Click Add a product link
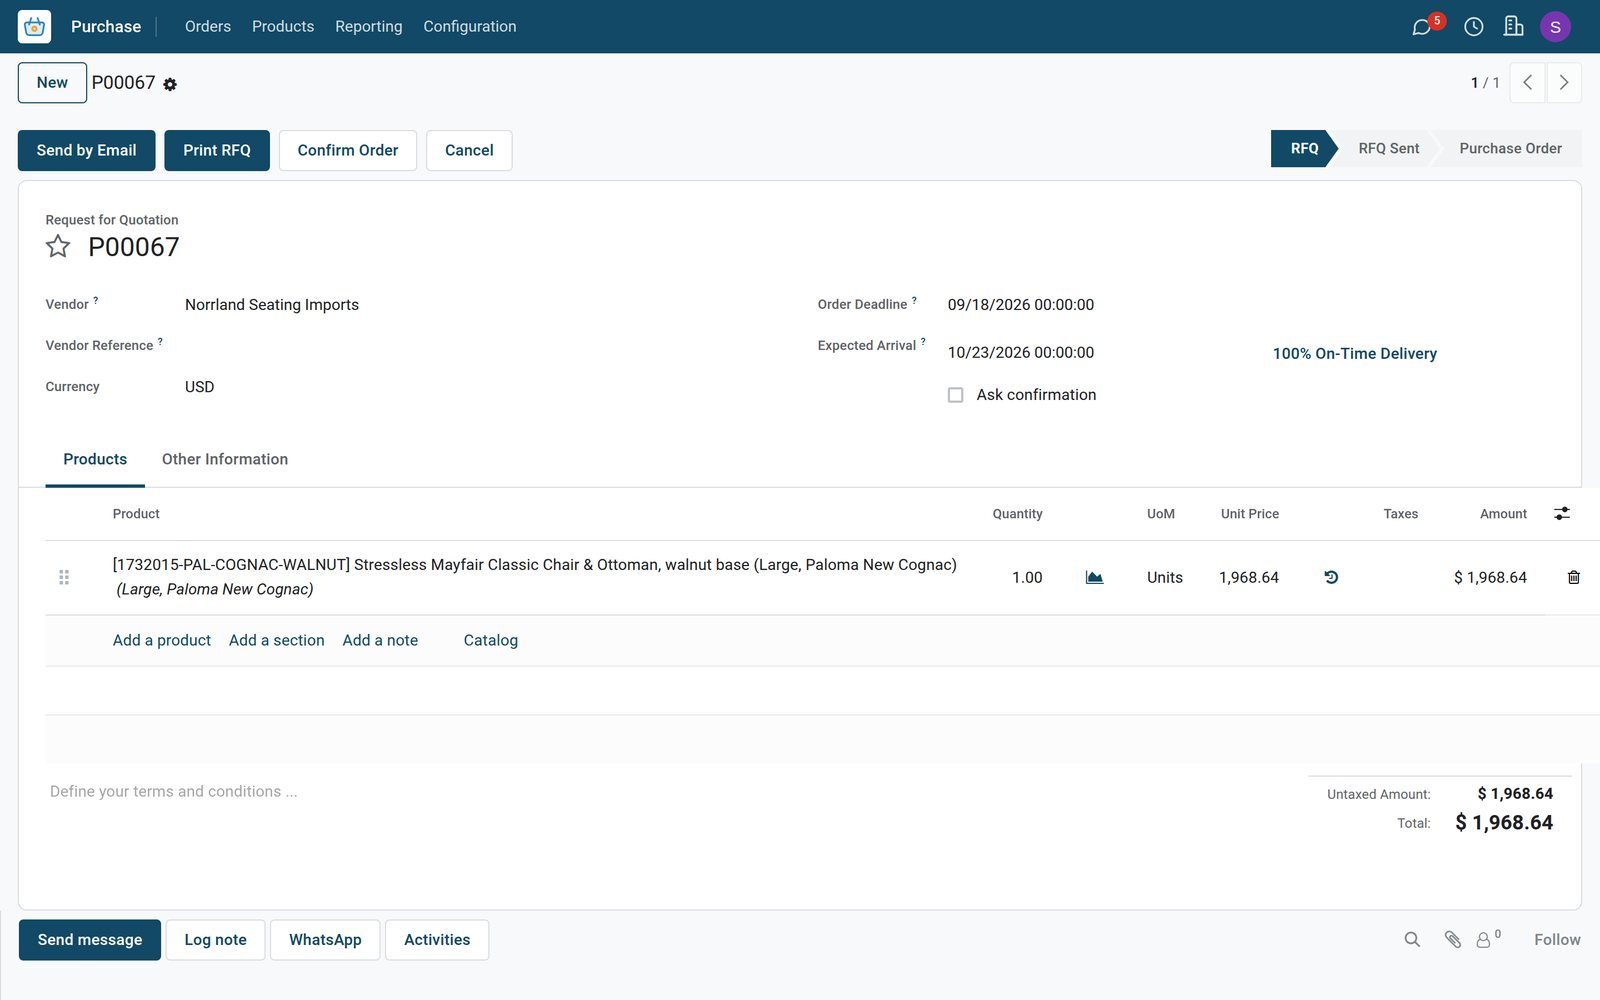The height and width of the screenshot is (1000, 1600). [x=162, y=640]
